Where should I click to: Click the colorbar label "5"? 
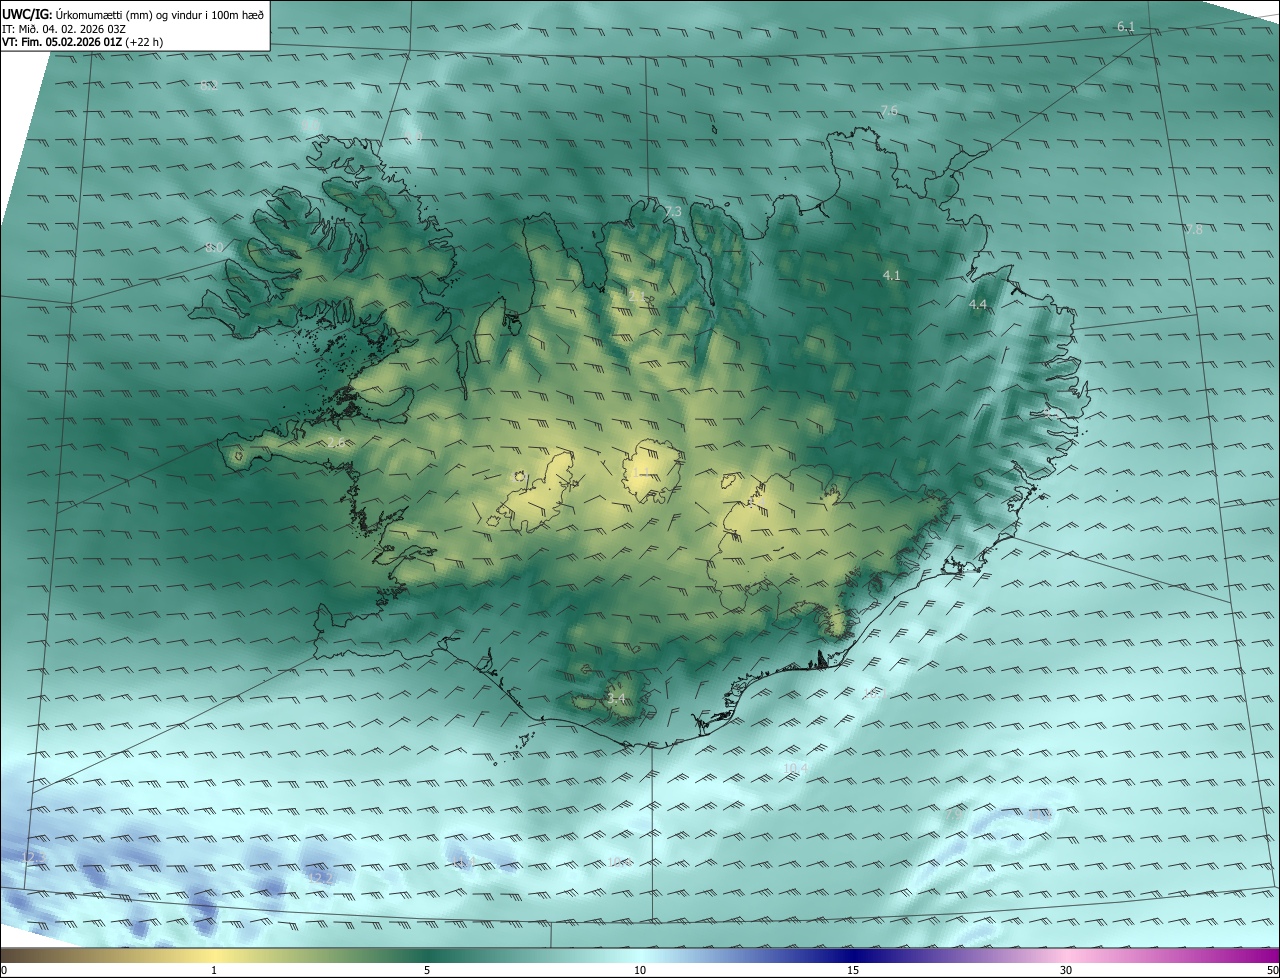click(x=427, y=970)
